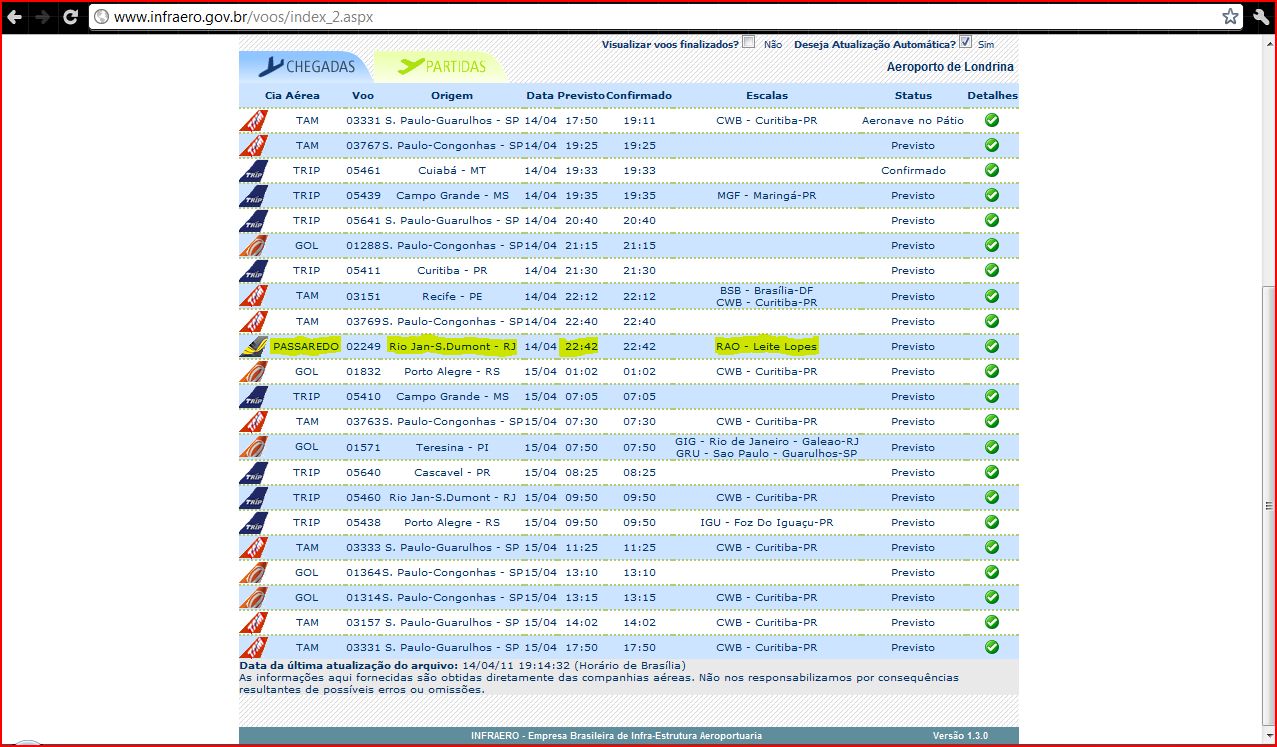Click 'IGU - Foz Do Iguaçu-PR' stopover text
This screenshot has width=1277, height=747.
click(x=767, y=522)
